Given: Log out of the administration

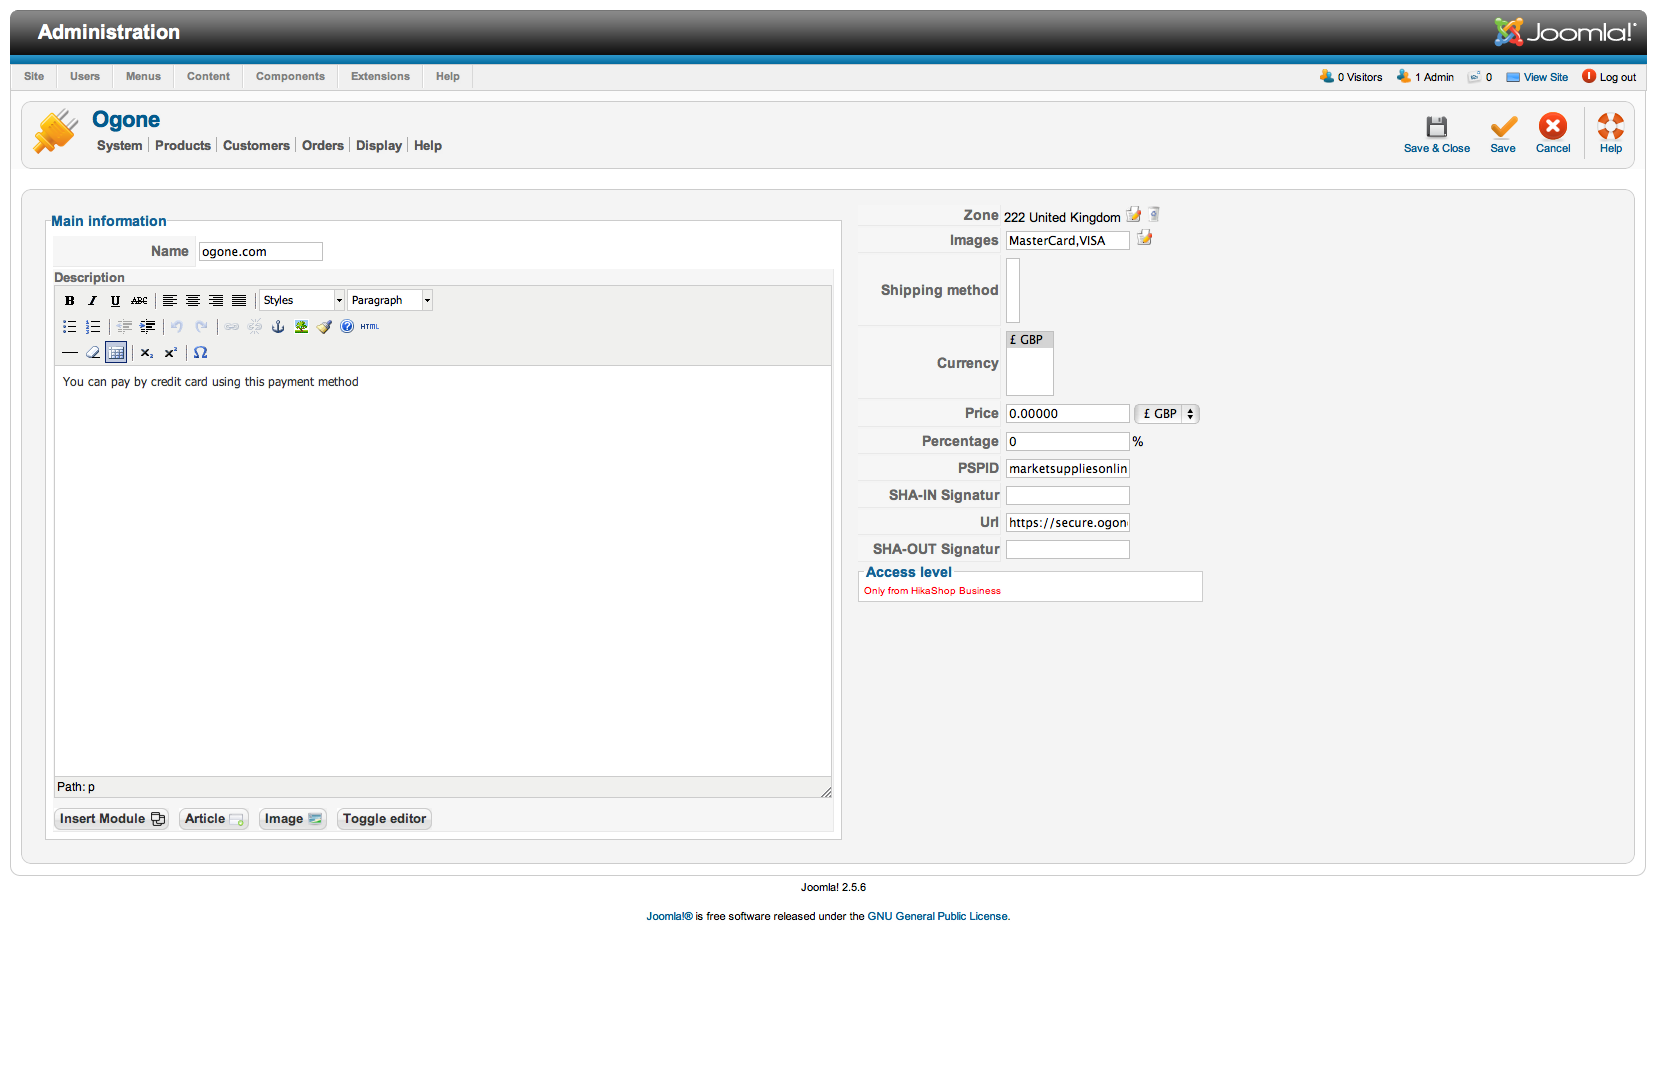Looking at the screenshot, I should coord(1609,77).
